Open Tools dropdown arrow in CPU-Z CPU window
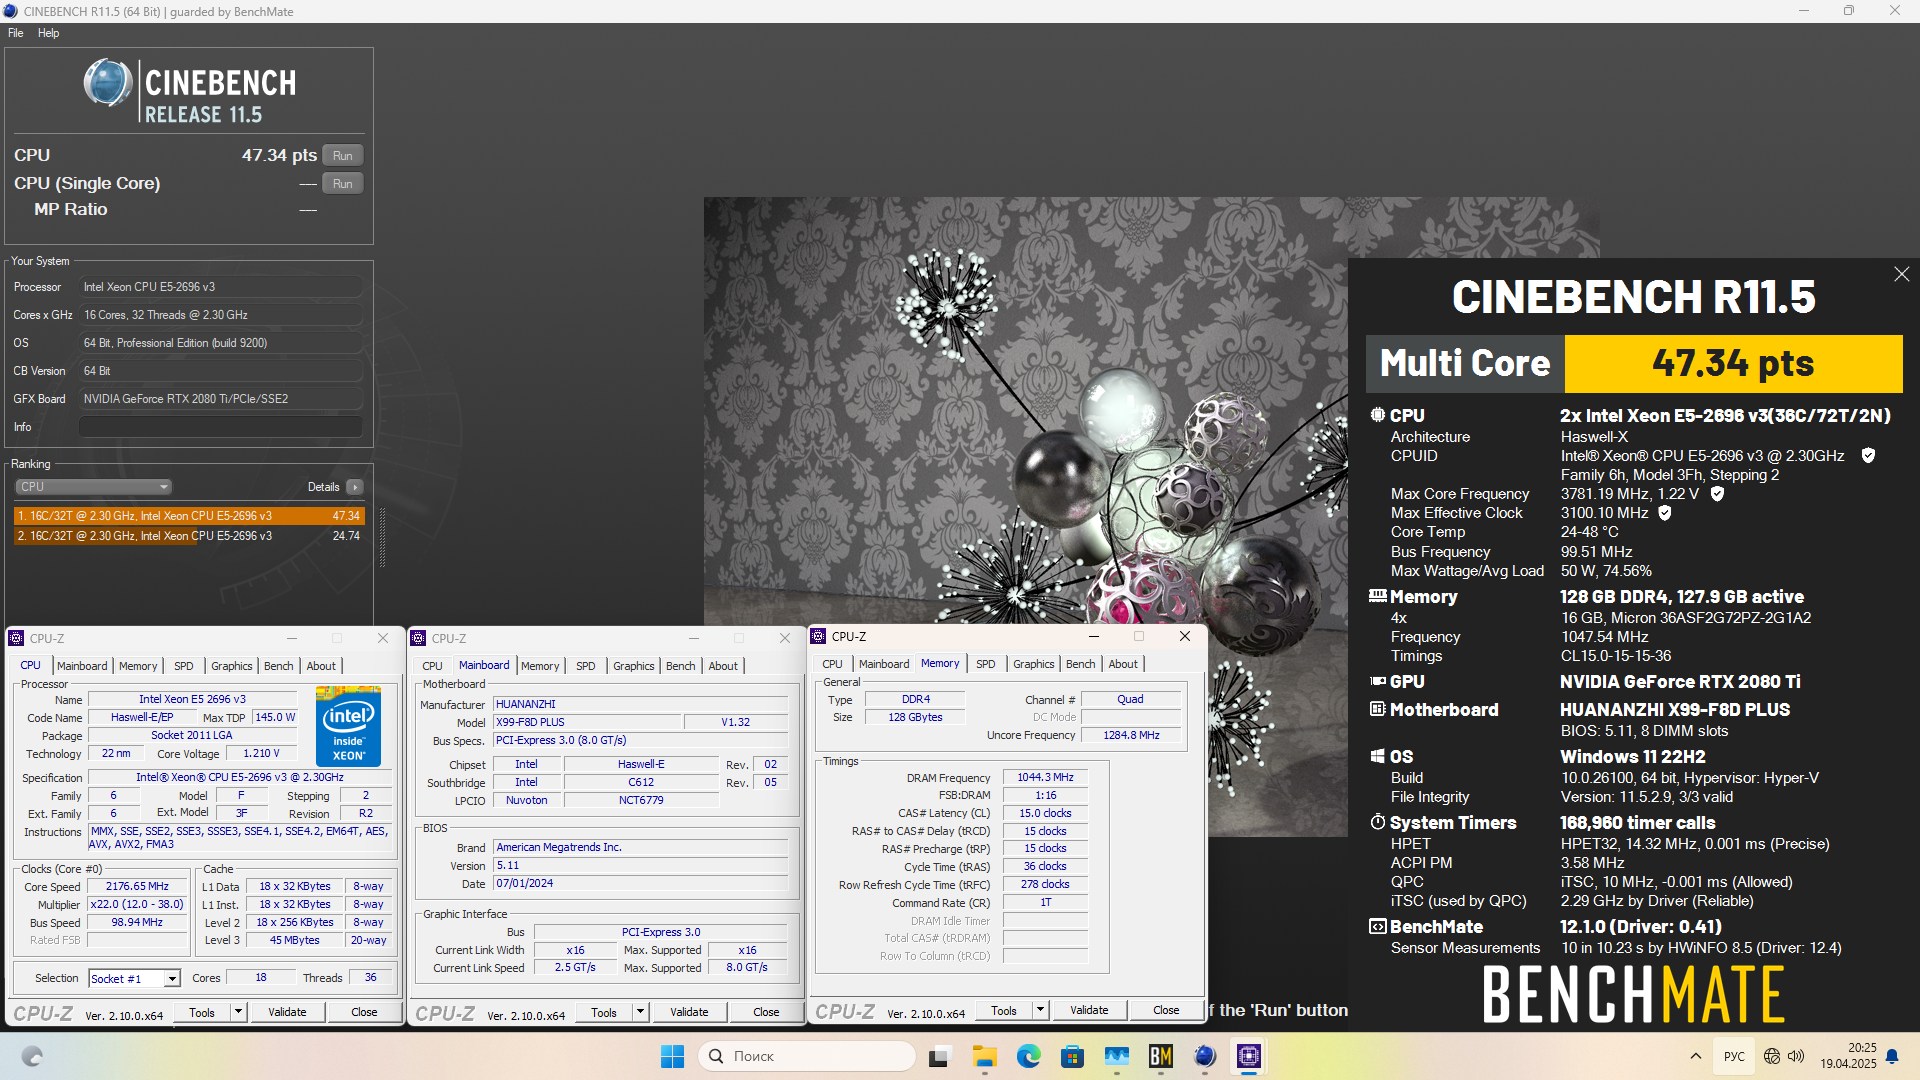The width and height of the screenshot is (1920, 1080). tap(238, 1012)
